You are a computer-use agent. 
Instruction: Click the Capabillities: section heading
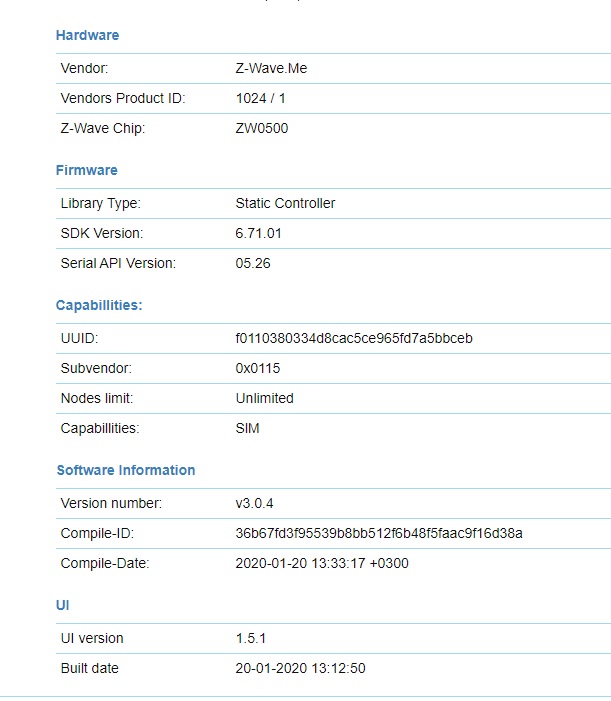click(x=99, y=305)
